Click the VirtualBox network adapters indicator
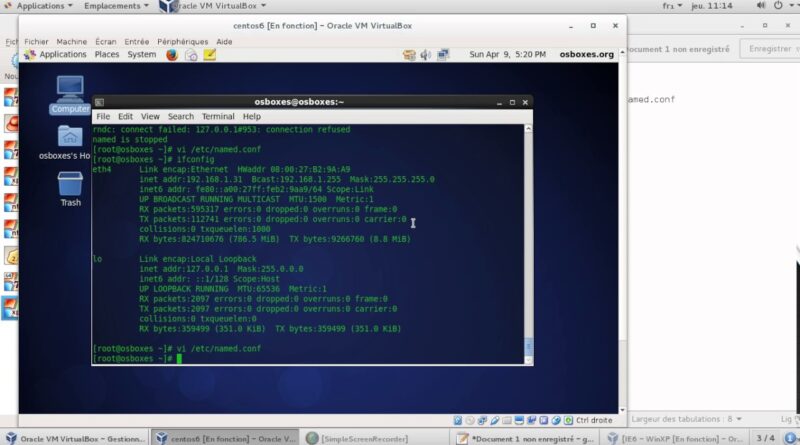Viewport: 800px width, 445px height. (482, 420)
